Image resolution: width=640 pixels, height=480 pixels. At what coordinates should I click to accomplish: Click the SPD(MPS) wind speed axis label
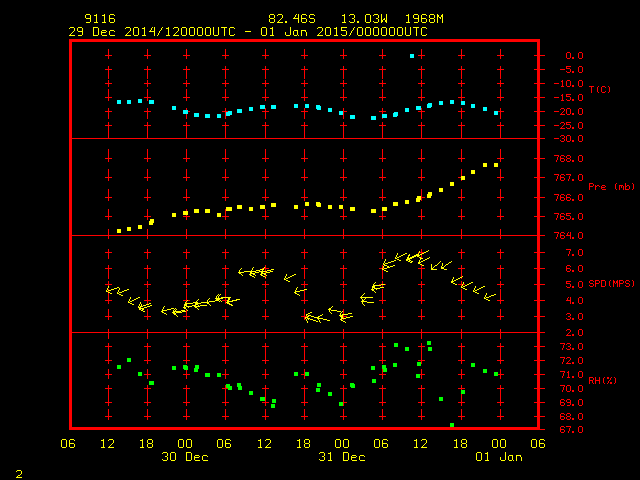pos(611,283)
